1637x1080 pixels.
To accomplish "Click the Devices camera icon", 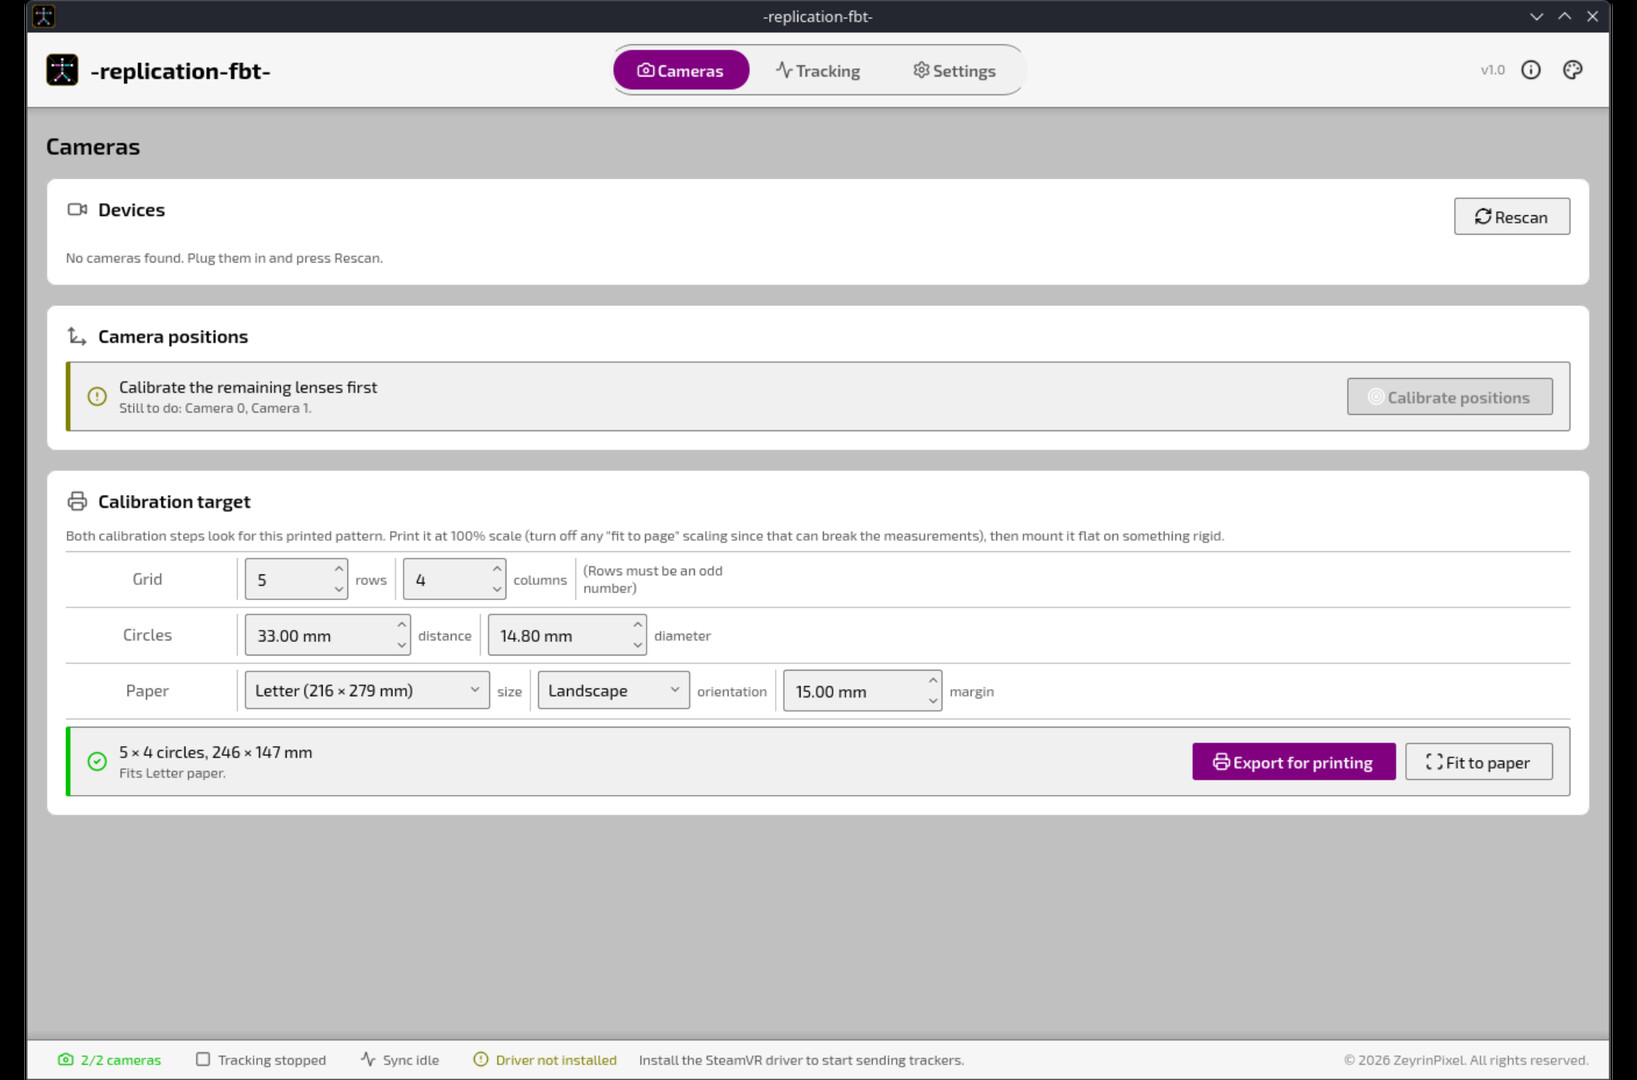I will click(x=77, y=210).
